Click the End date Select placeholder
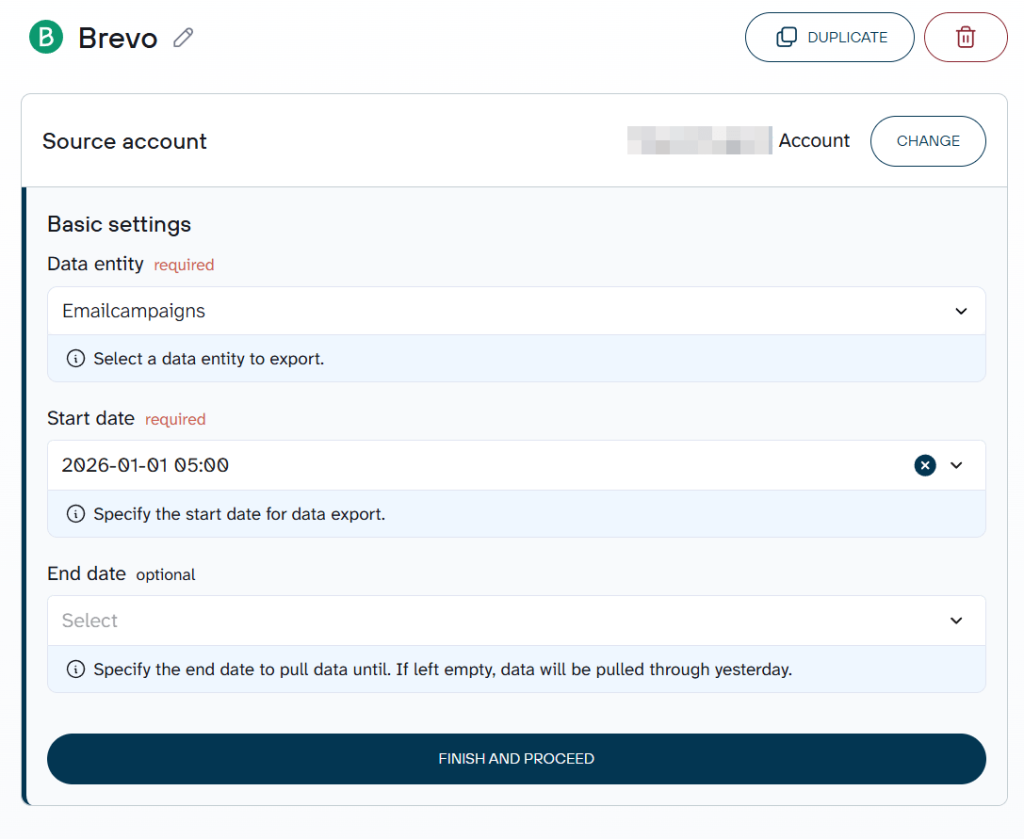Viewport: 1024px width, 839px height. coord(90,621)
